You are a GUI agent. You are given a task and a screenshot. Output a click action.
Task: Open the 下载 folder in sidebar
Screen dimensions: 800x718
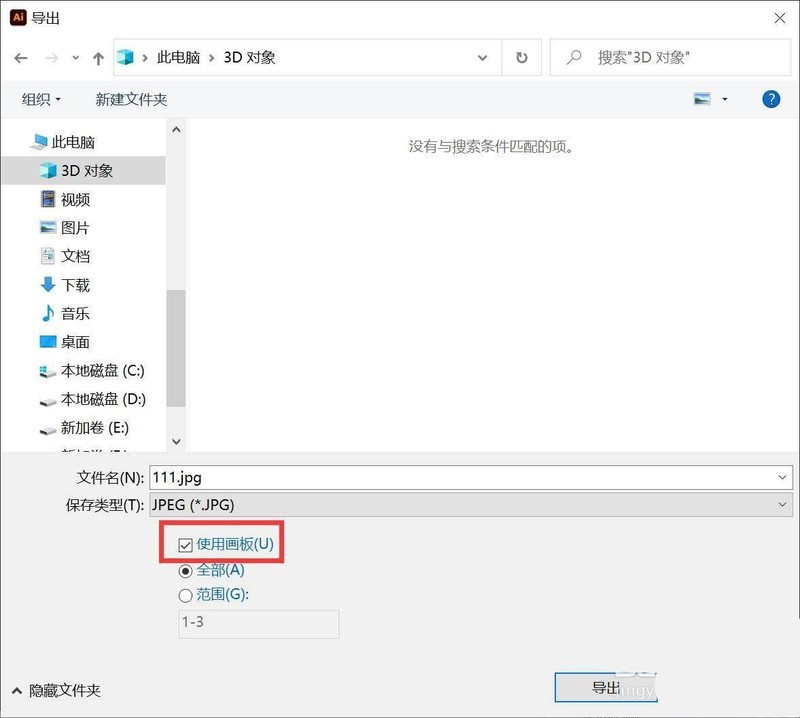tap(75, 285)
